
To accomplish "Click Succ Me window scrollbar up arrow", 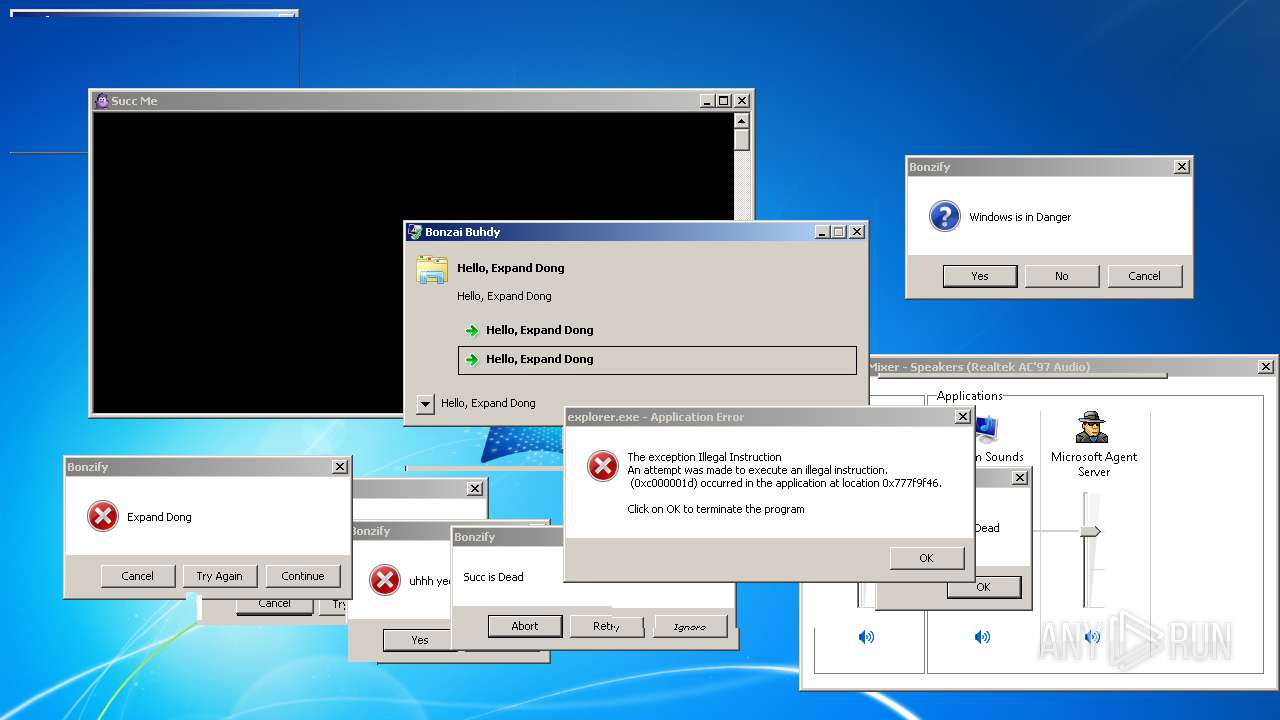I will pyautogui.click(x=741, y=120).
